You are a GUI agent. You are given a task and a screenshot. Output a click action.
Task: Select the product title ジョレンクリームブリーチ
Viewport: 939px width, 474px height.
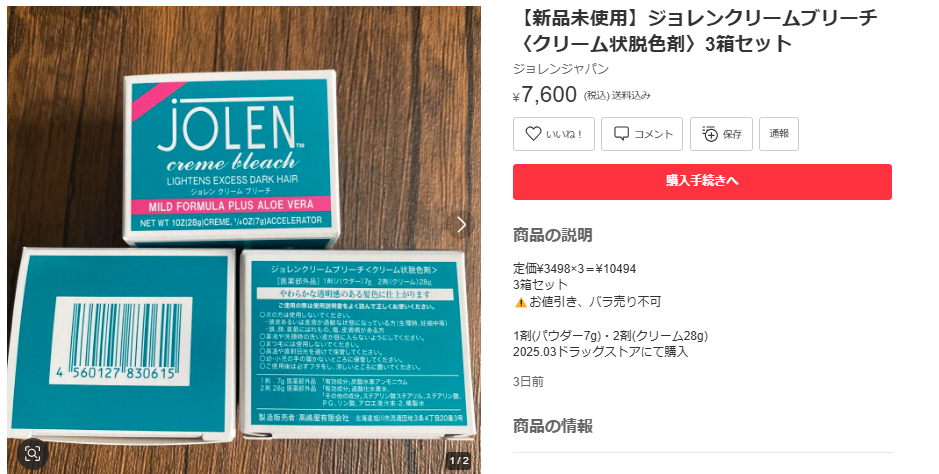(x=695, y=31)
